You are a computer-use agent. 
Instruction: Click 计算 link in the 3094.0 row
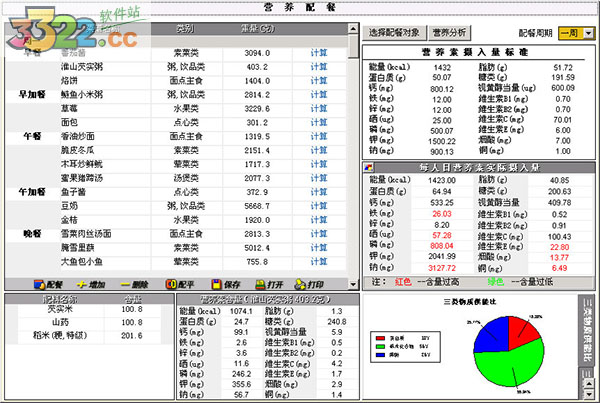point(319,53)
